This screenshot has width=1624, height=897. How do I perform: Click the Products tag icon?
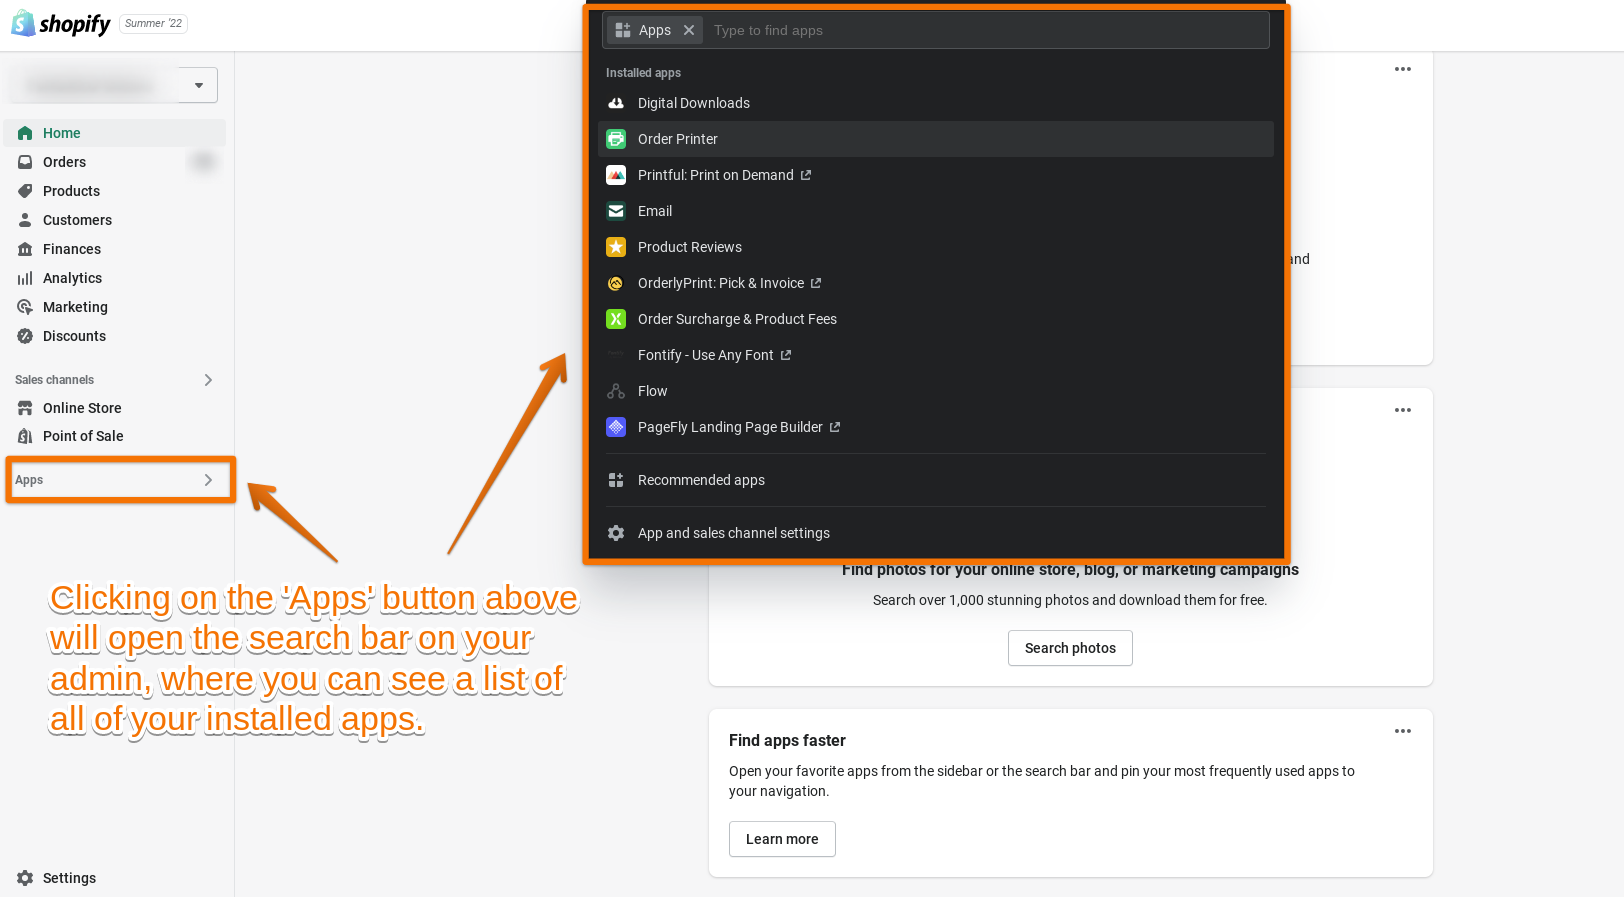(25, 191)
